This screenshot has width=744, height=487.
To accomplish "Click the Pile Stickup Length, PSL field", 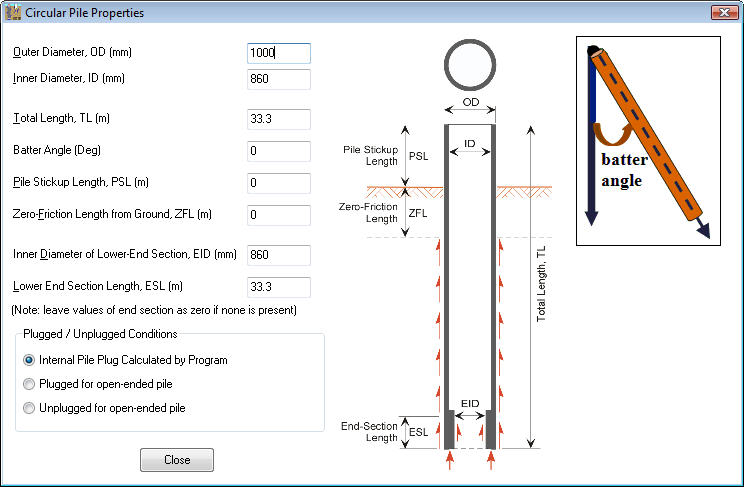I will [278, 183].
